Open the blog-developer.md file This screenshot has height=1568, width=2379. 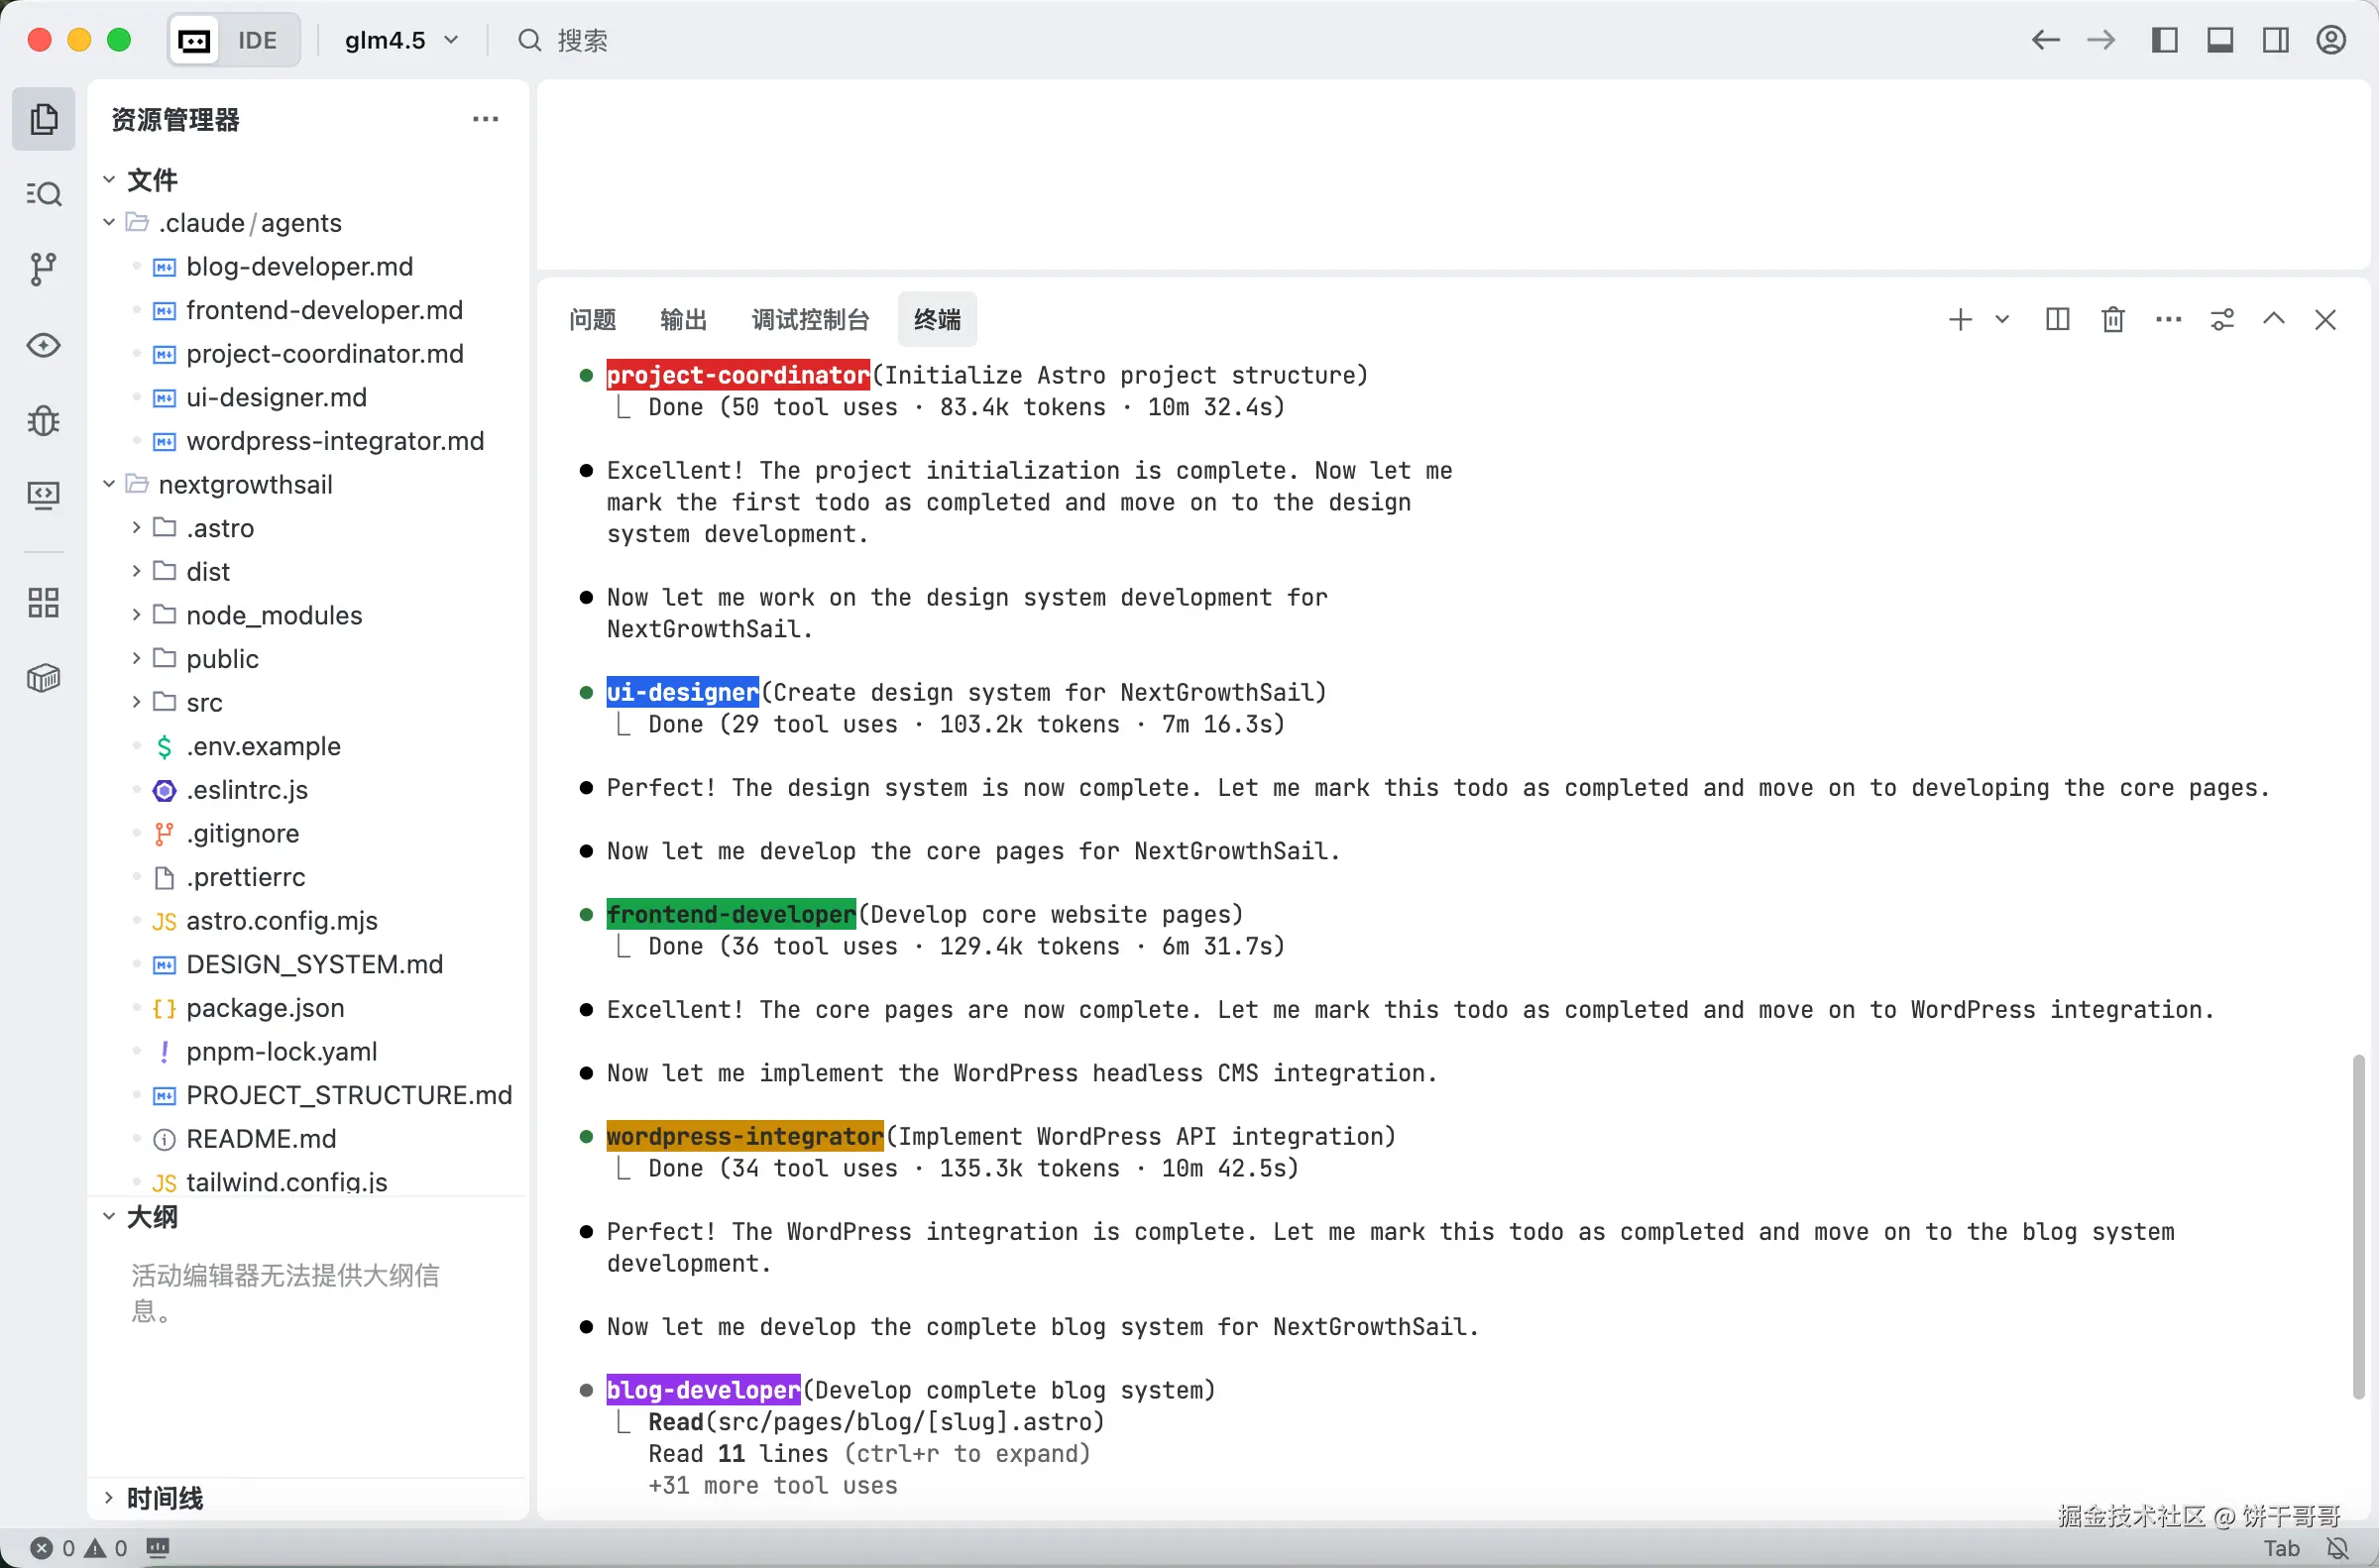tap(299, 267)
